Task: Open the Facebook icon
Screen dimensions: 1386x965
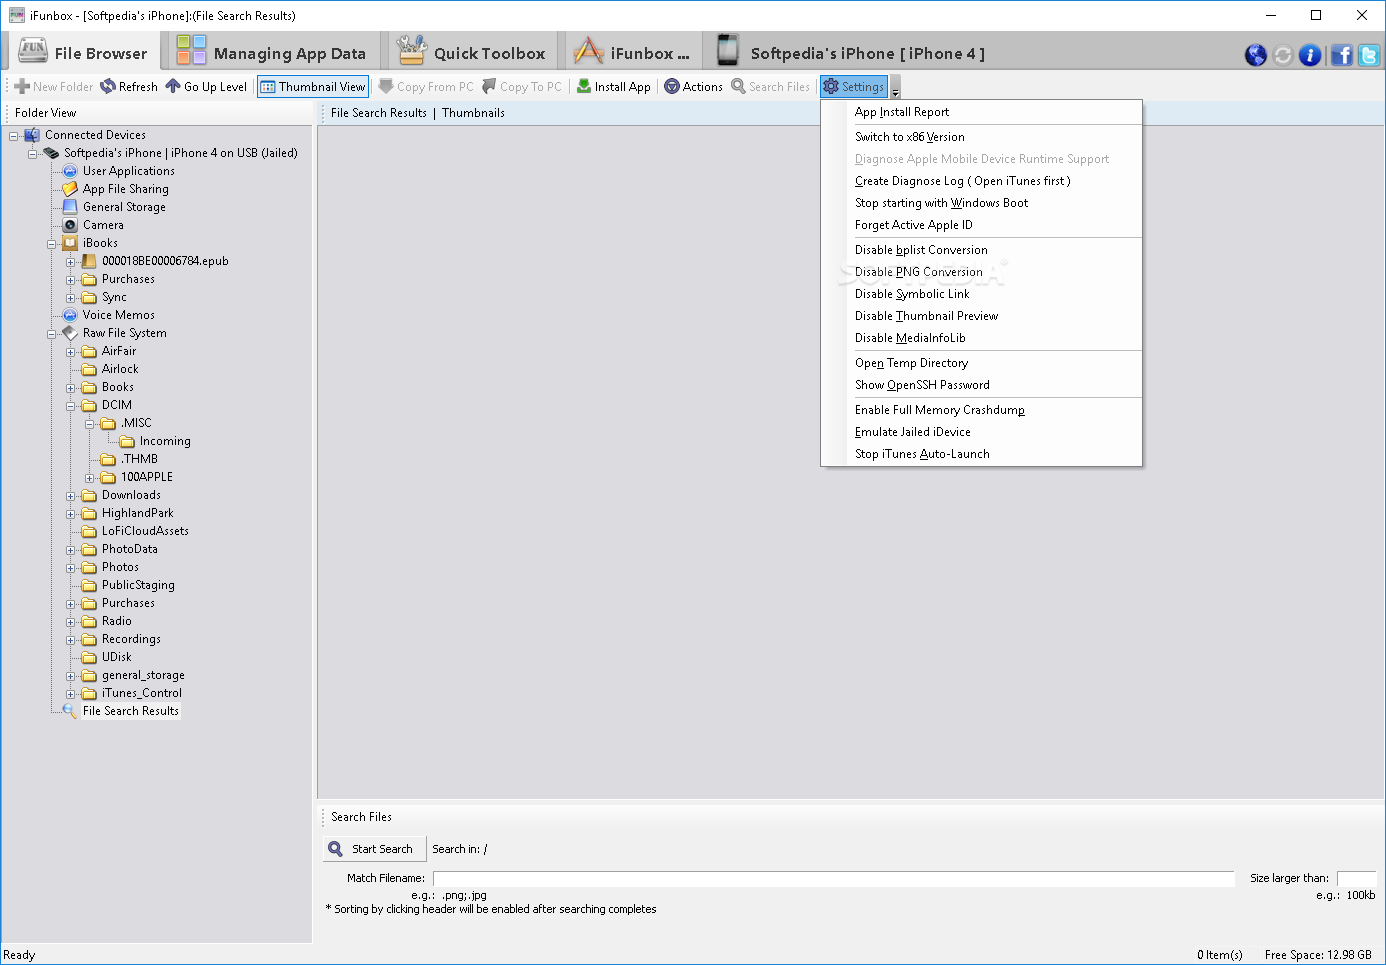Action: 1342,55
